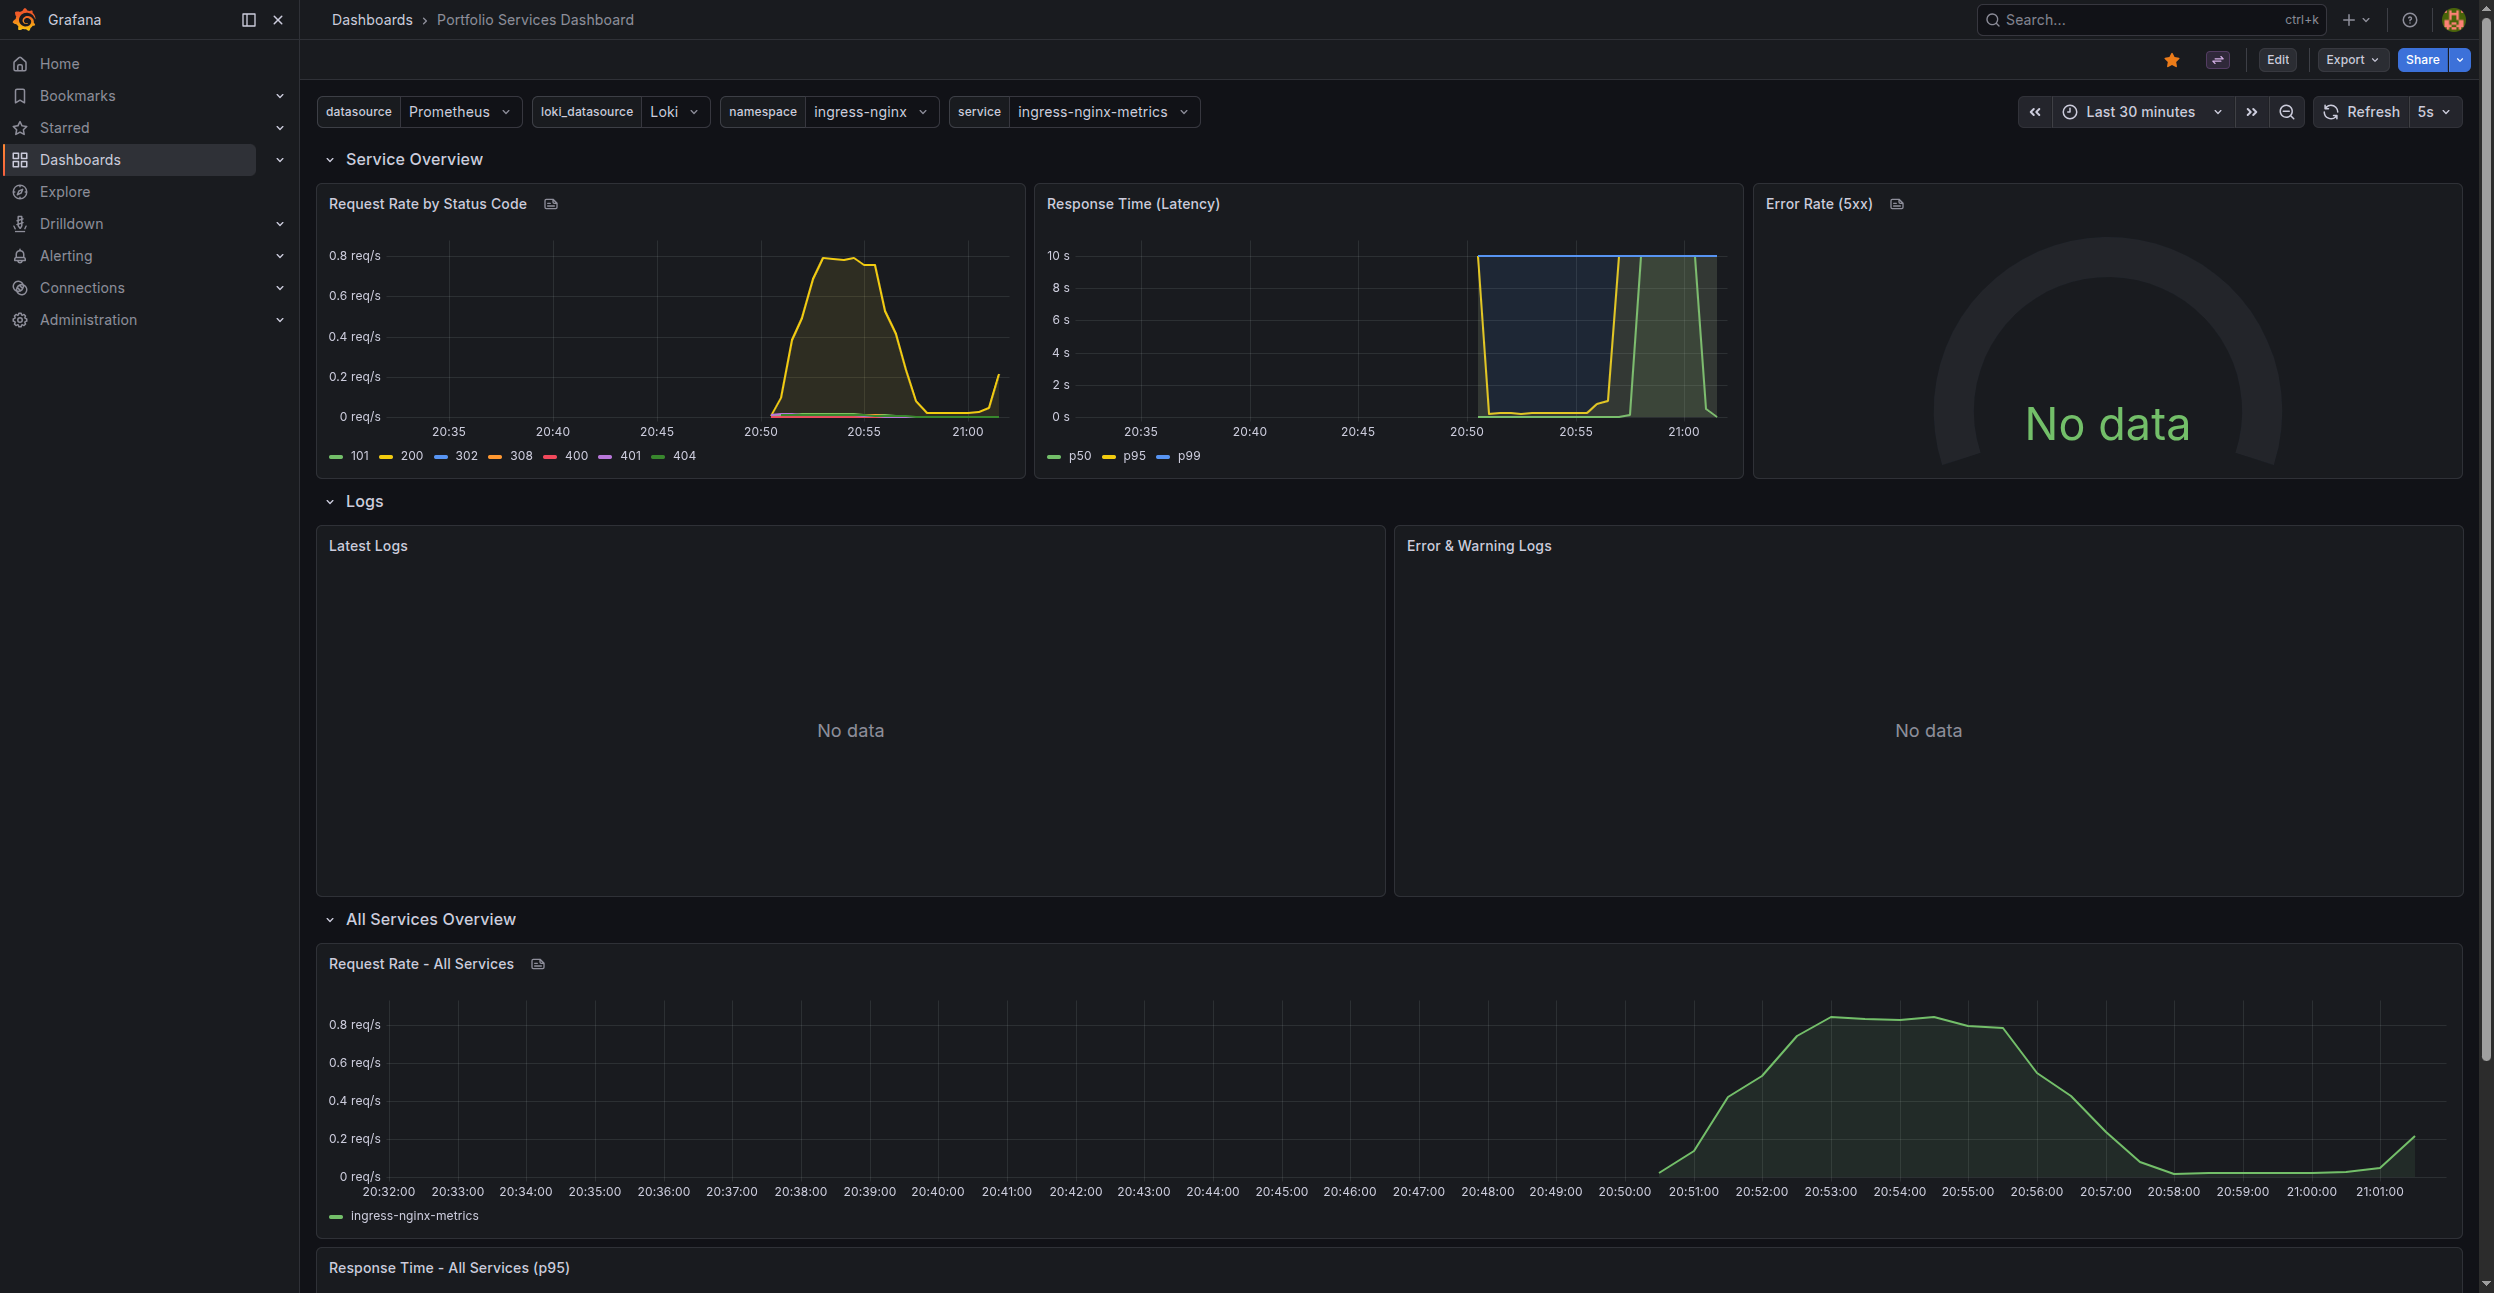Open Explore from the sidebar

click(x=65, y=191)
